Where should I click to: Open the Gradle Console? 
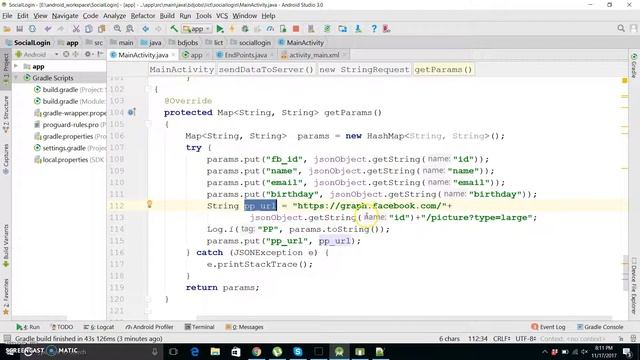600,327
